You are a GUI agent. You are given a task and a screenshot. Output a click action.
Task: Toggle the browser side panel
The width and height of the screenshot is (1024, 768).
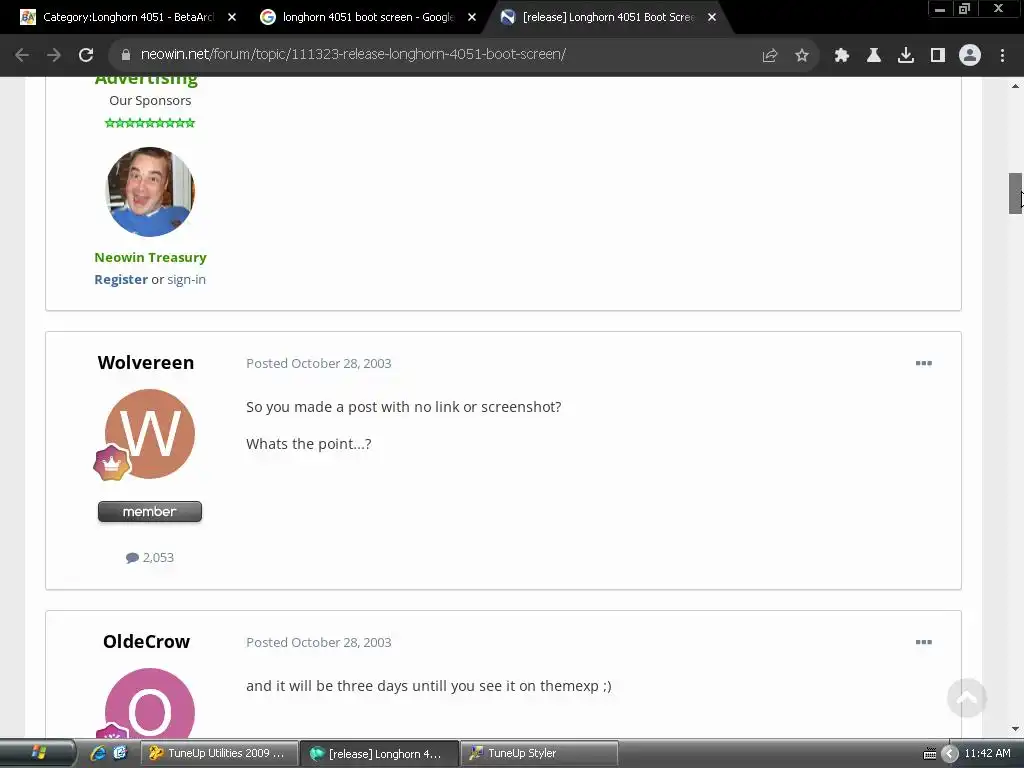pyautogui.click(x=938, y=56)
